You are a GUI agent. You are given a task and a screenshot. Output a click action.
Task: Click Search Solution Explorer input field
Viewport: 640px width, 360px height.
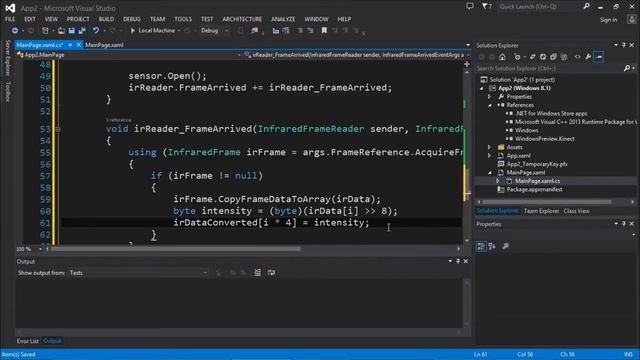549,69
